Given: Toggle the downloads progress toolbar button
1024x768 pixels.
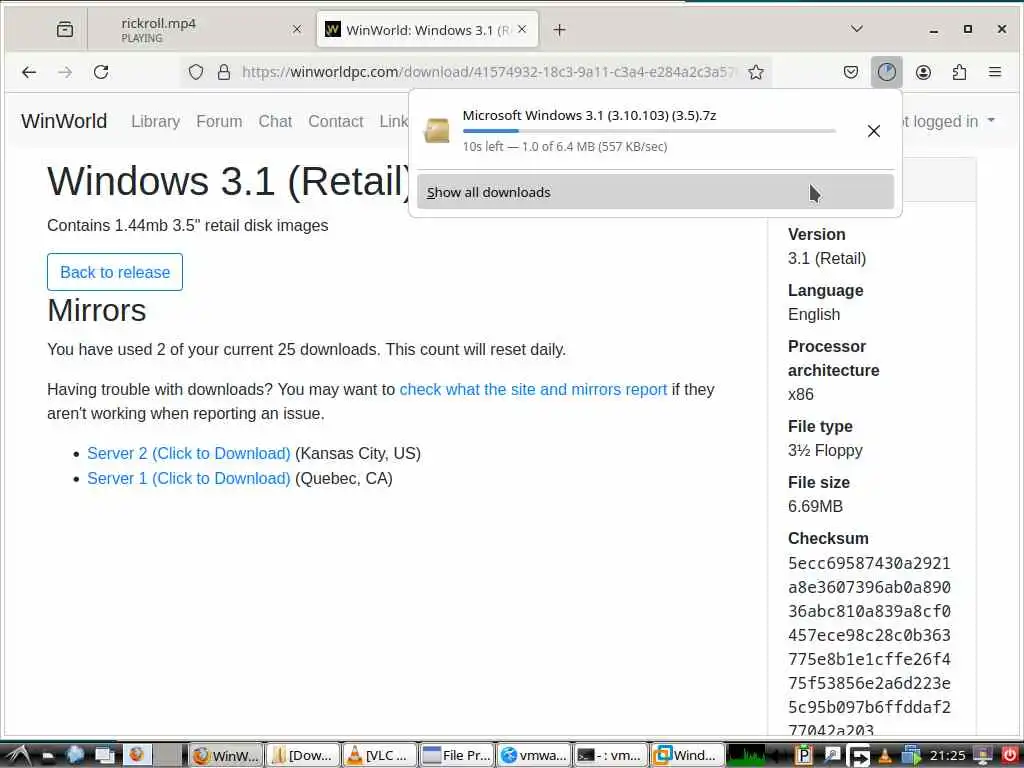Looking at the screenshot, I should [886, 72].
